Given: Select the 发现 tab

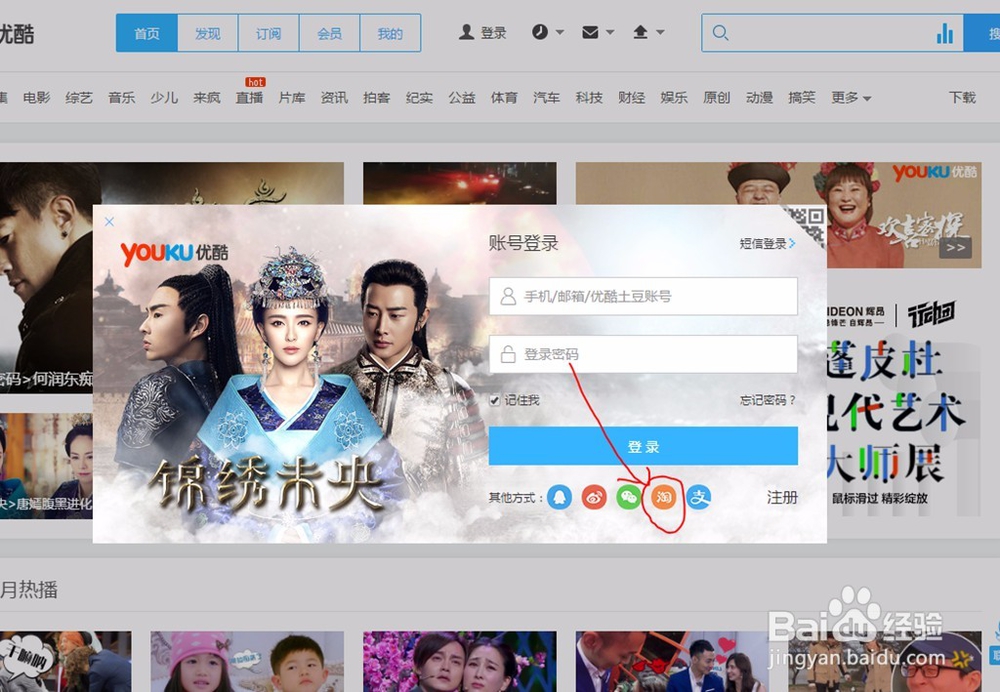Looking at the screenshot, I should tap(208, 33).
